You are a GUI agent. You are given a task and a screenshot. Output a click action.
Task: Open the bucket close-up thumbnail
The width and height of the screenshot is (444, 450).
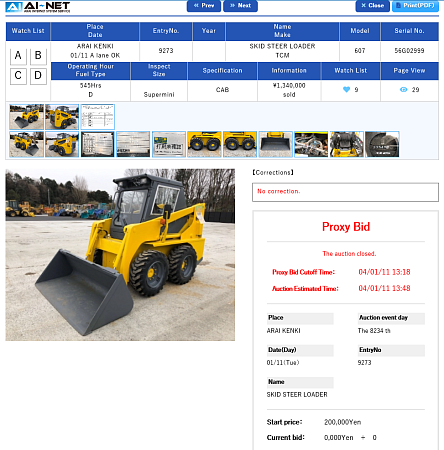(x=276, y=144)
